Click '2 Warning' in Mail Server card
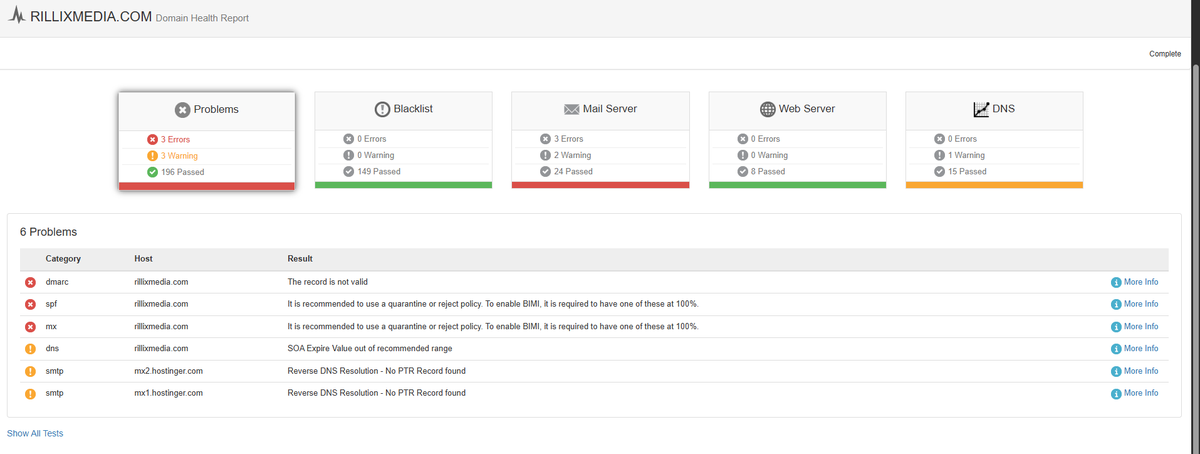The image size is (1200, 454). pyautogui.click(x=572, y=155)
